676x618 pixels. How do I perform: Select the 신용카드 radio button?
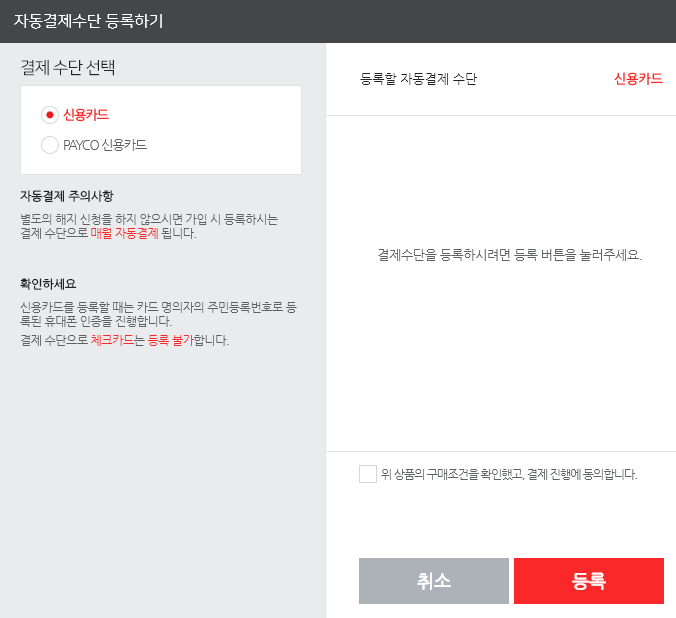(50, 115)
